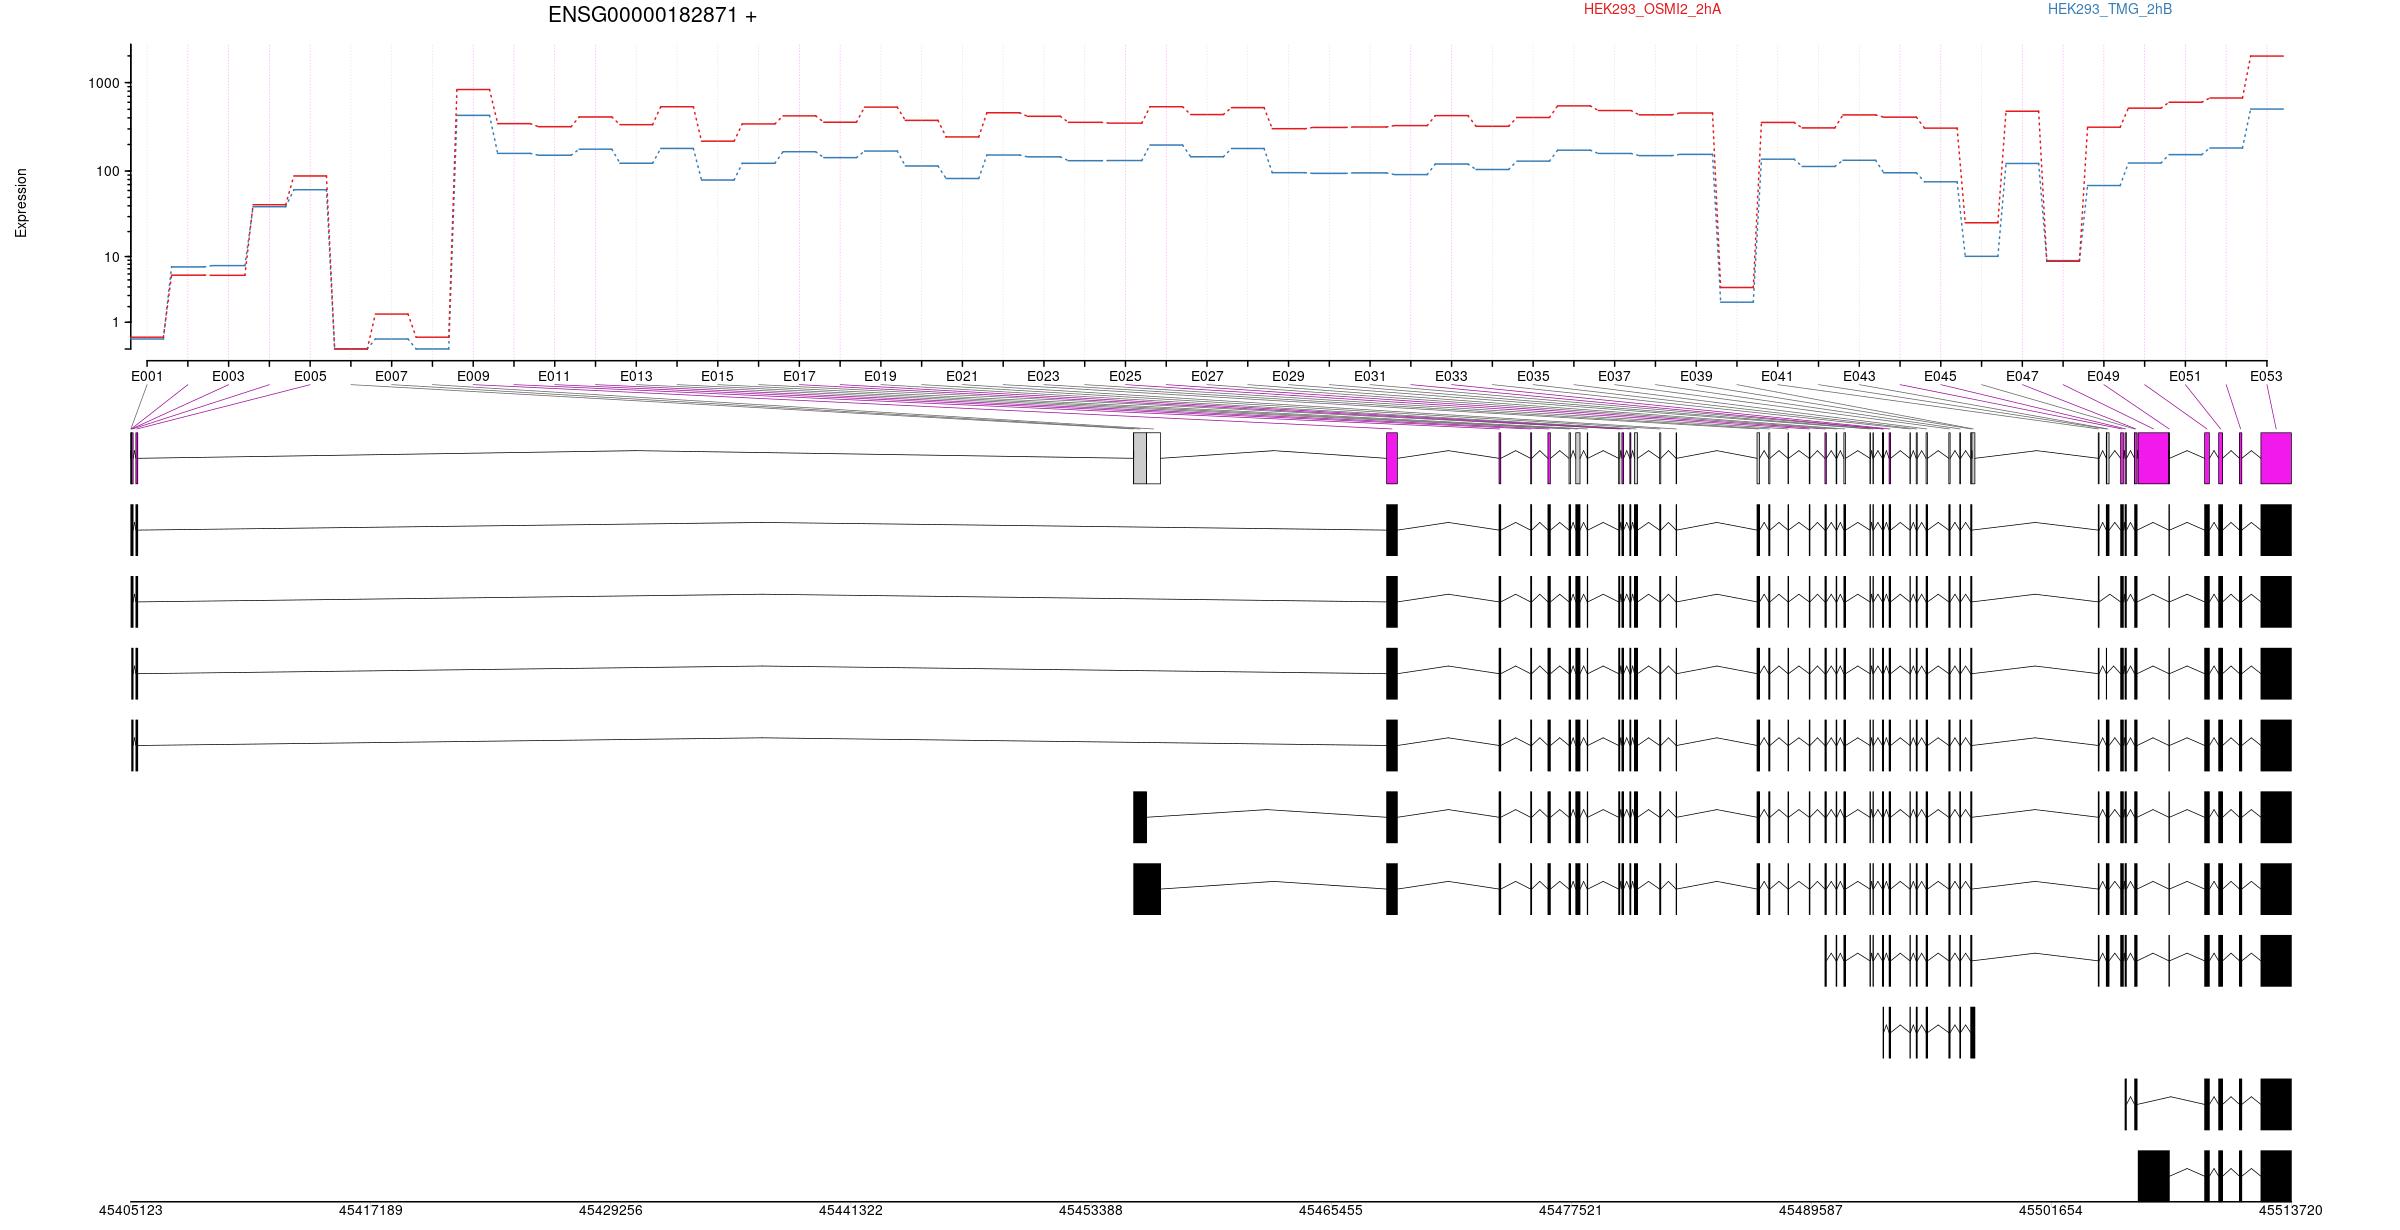Select exon bin label E051

point(2185,376)
